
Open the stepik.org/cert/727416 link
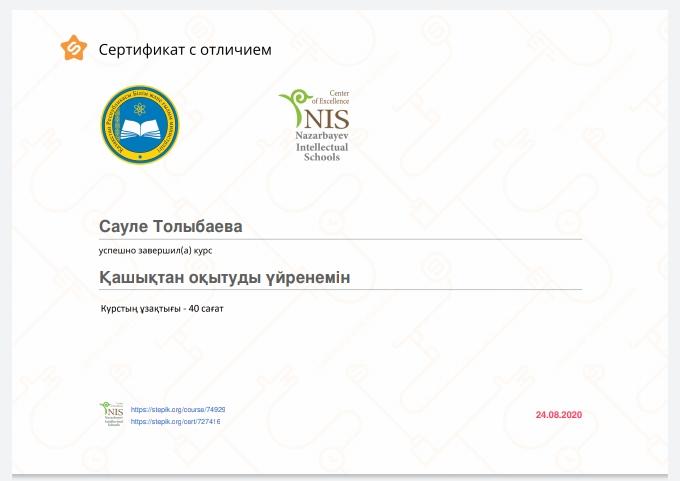(175, 422)
